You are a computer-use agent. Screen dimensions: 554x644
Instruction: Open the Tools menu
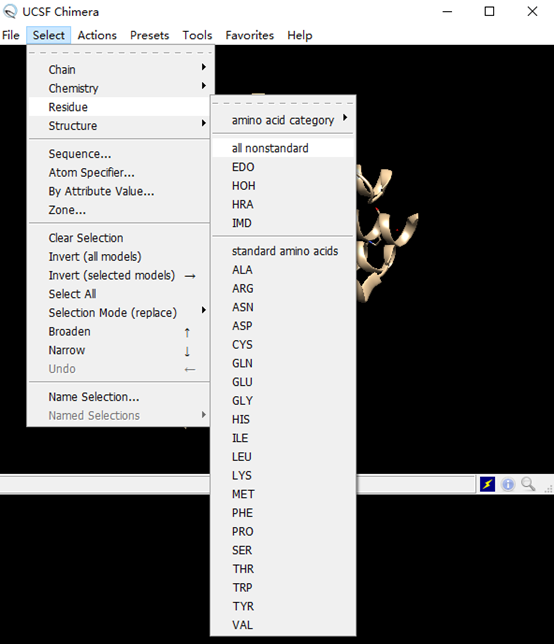point(197,35)
